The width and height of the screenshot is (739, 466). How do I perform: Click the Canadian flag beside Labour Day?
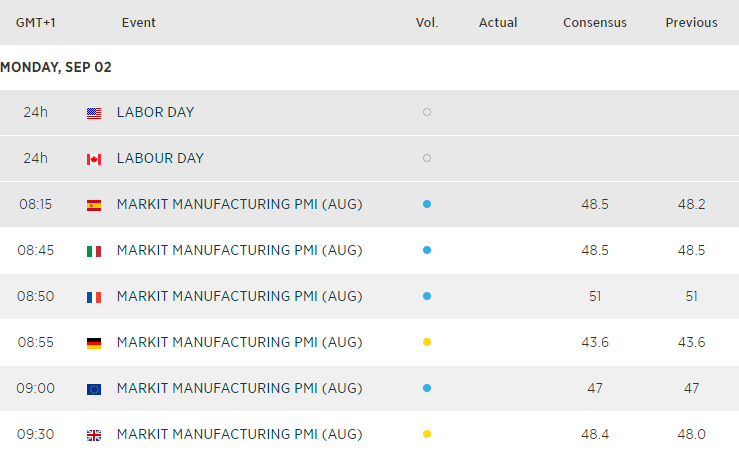point(94,159)
